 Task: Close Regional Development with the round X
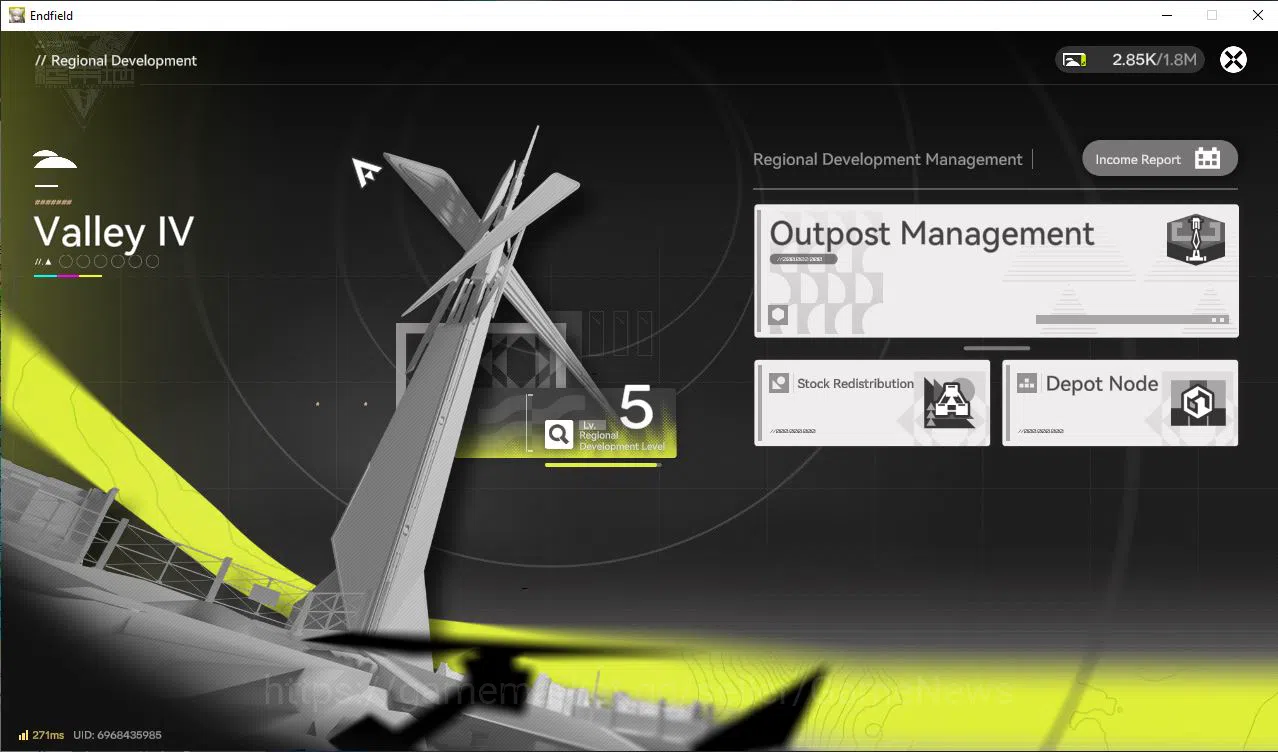(1234, 60)
